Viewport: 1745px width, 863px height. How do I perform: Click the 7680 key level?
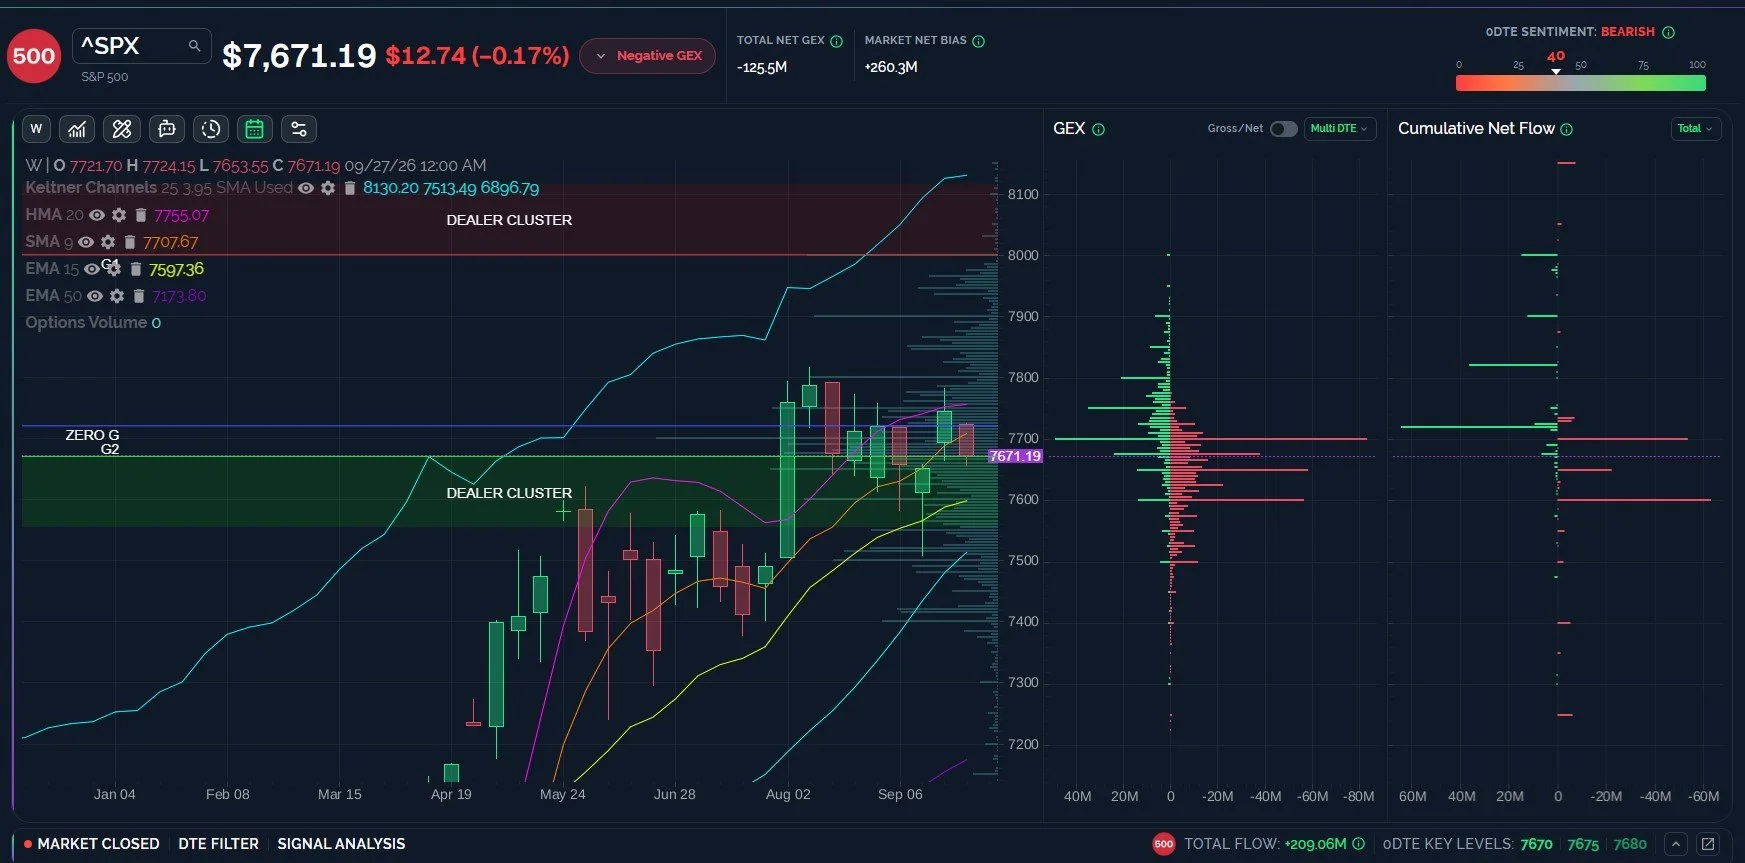coord(1630,844)
